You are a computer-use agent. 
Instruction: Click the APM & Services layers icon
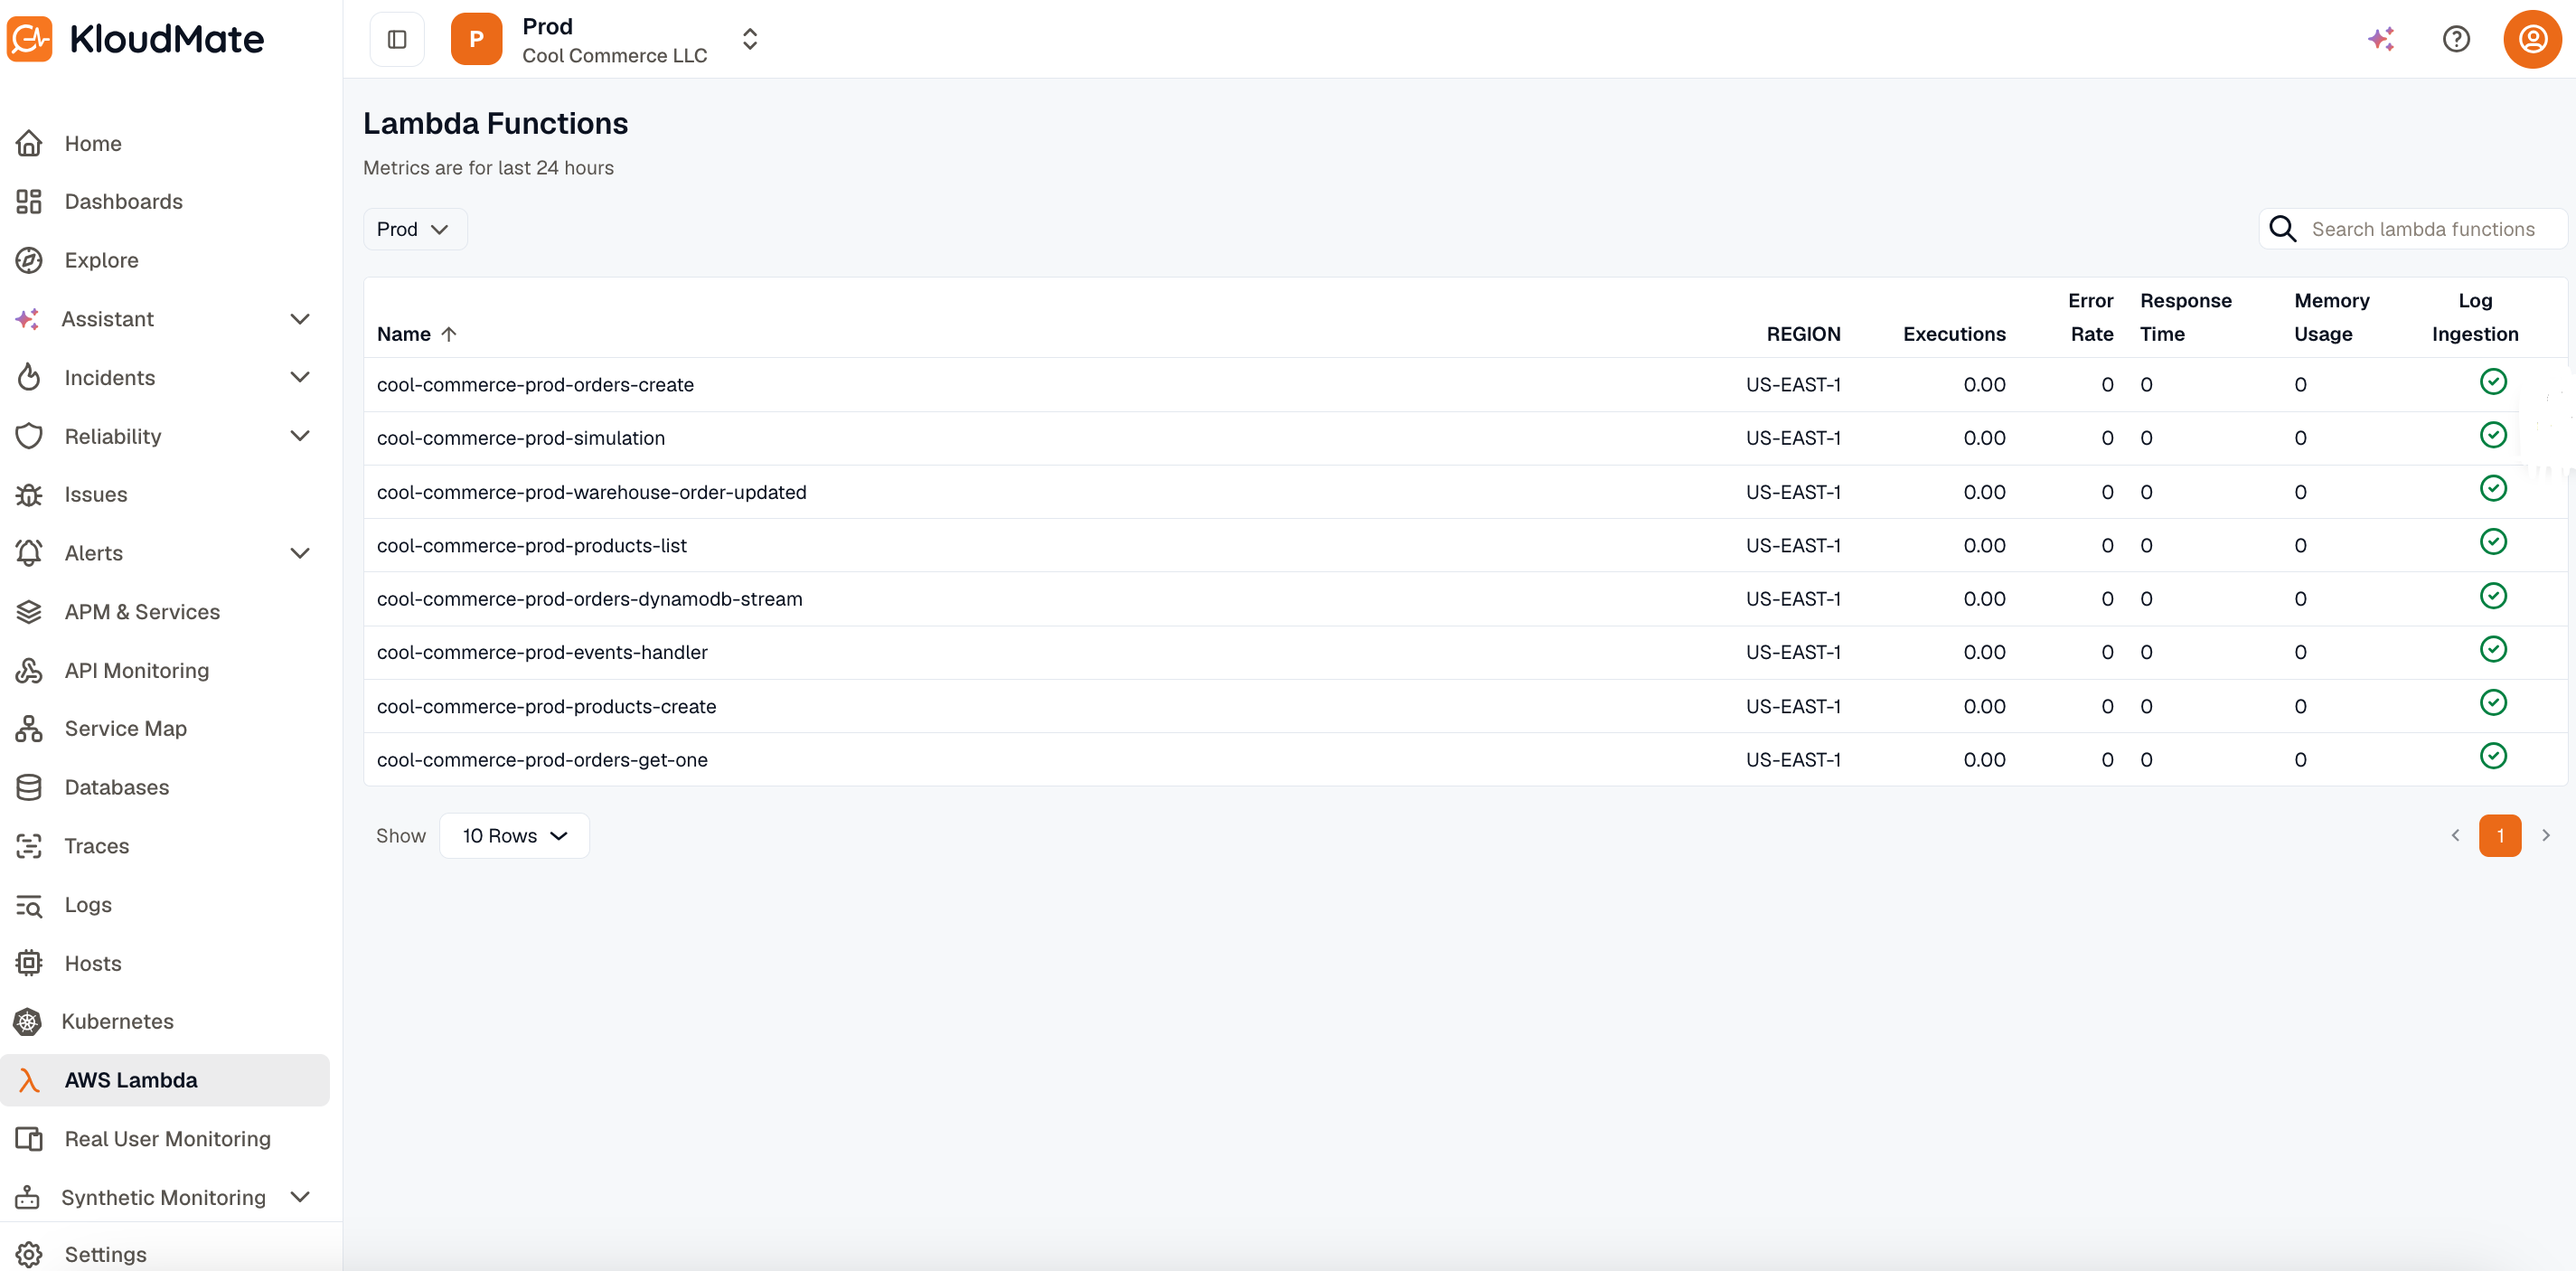29,612
